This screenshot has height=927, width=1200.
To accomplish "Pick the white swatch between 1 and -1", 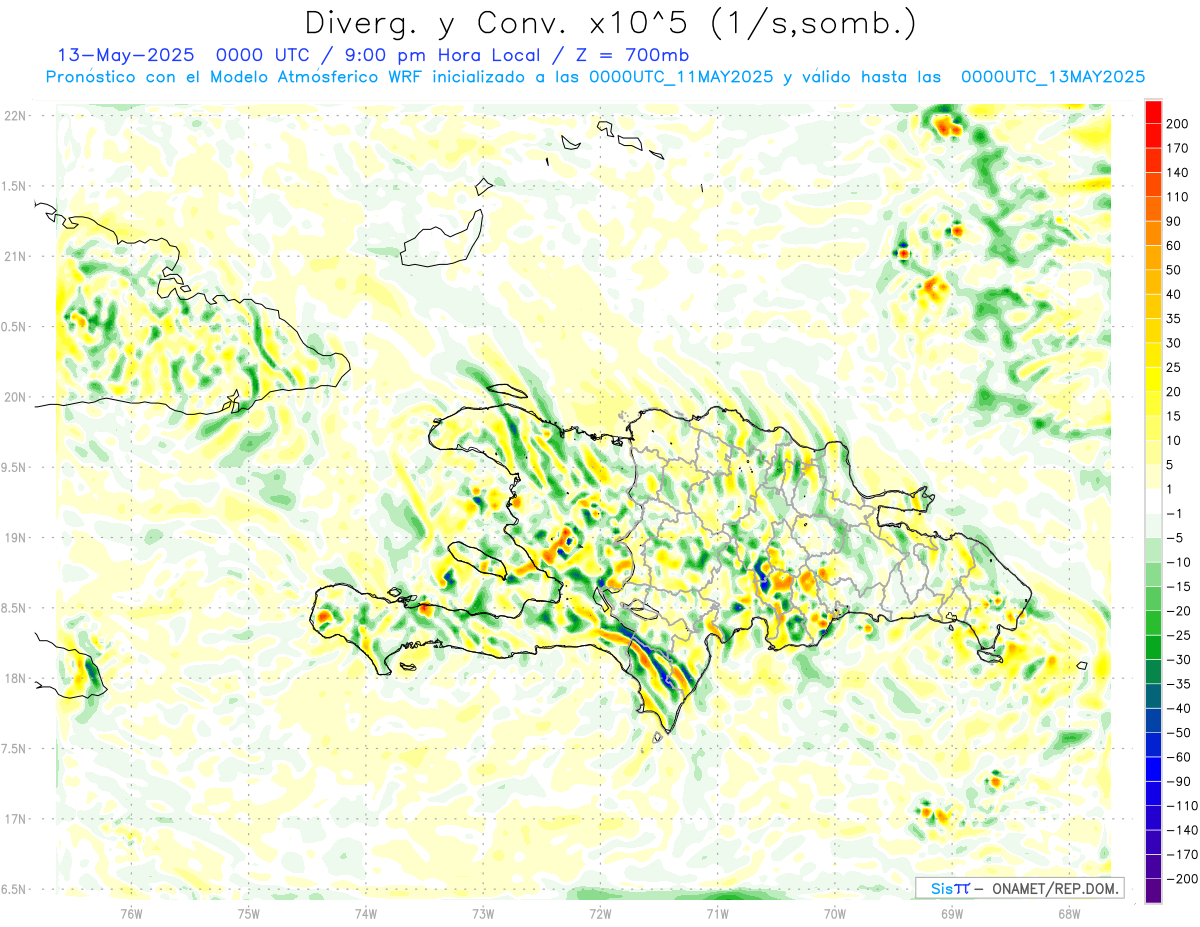I will (x=1154, y=501).
